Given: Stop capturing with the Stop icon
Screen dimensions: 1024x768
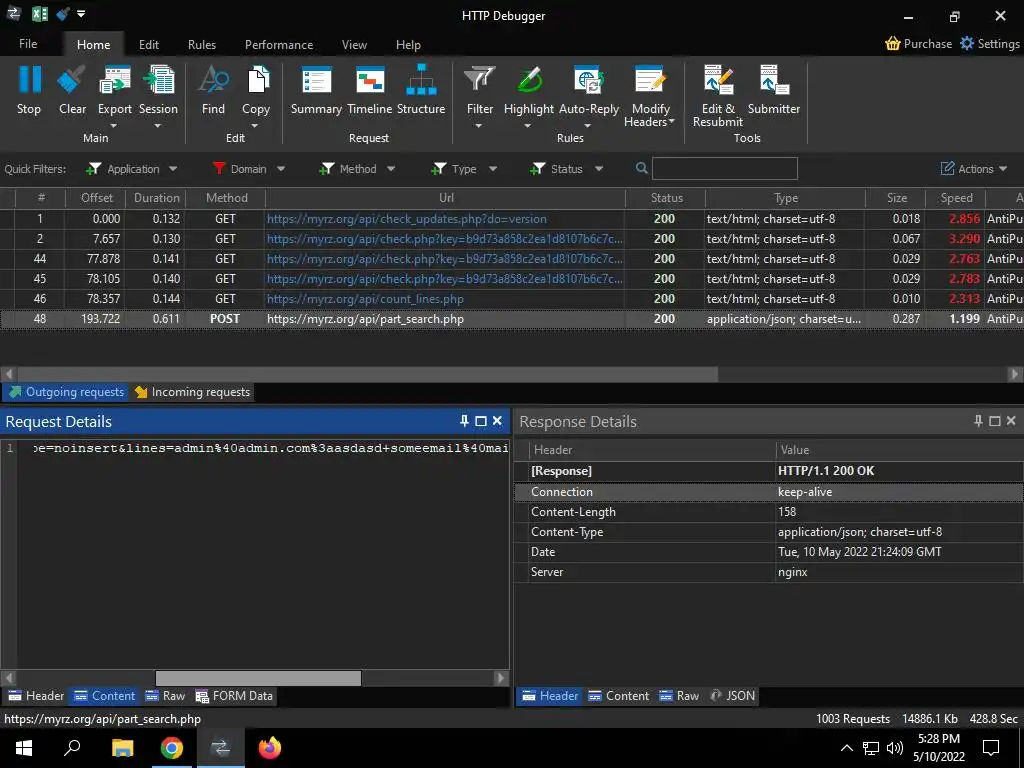Looking at the screenshot, I should point(29,80).
